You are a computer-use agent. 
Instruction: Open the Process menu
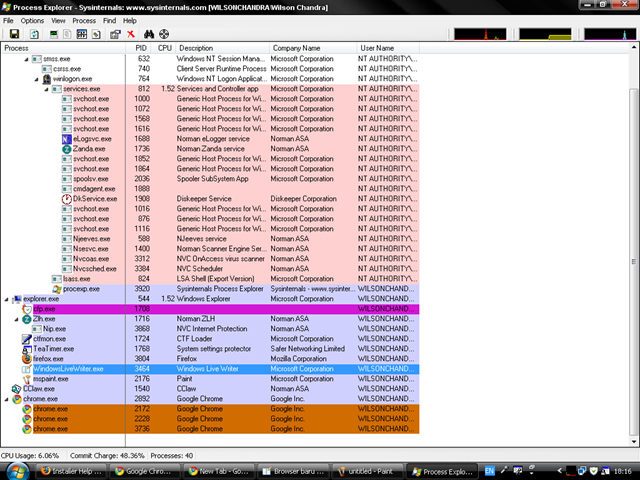[x=84, y=20]
